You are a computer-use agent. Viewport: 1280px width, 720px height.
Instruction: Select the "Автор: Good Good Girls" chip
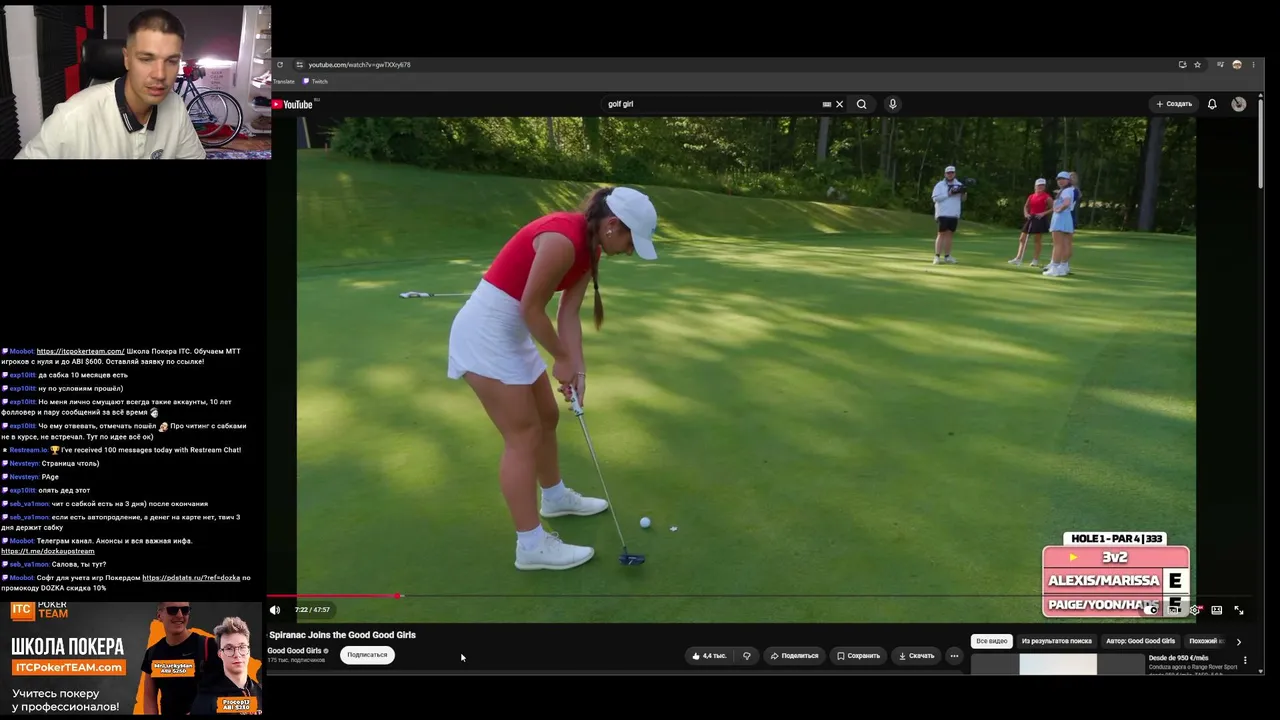1140,641
